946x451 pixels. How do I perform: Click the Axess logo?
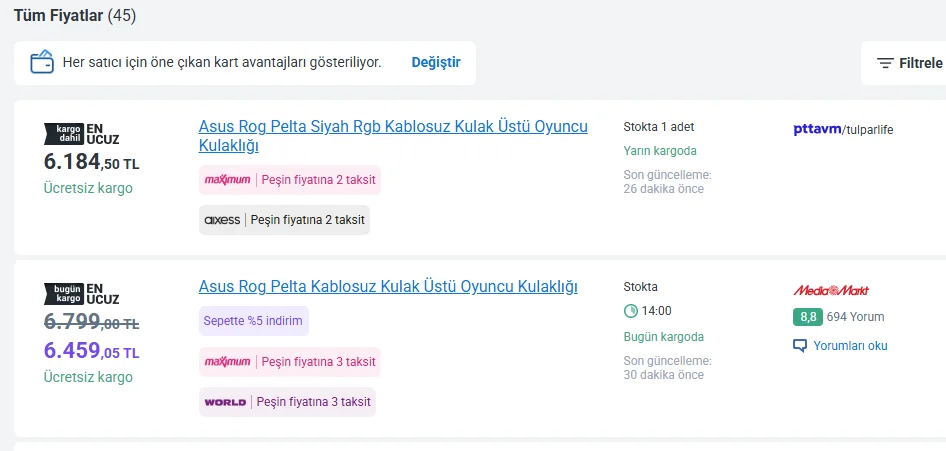(223, 220)
